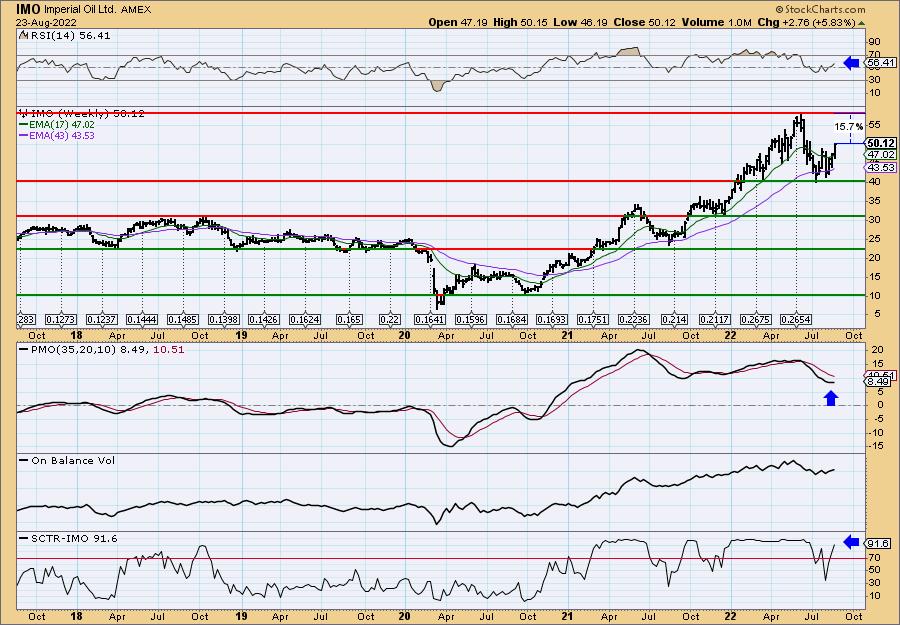This screenshot has height=625, width=900.
Task: Click the green EMA(17) legend line swatch
Action: click(26, 125)
